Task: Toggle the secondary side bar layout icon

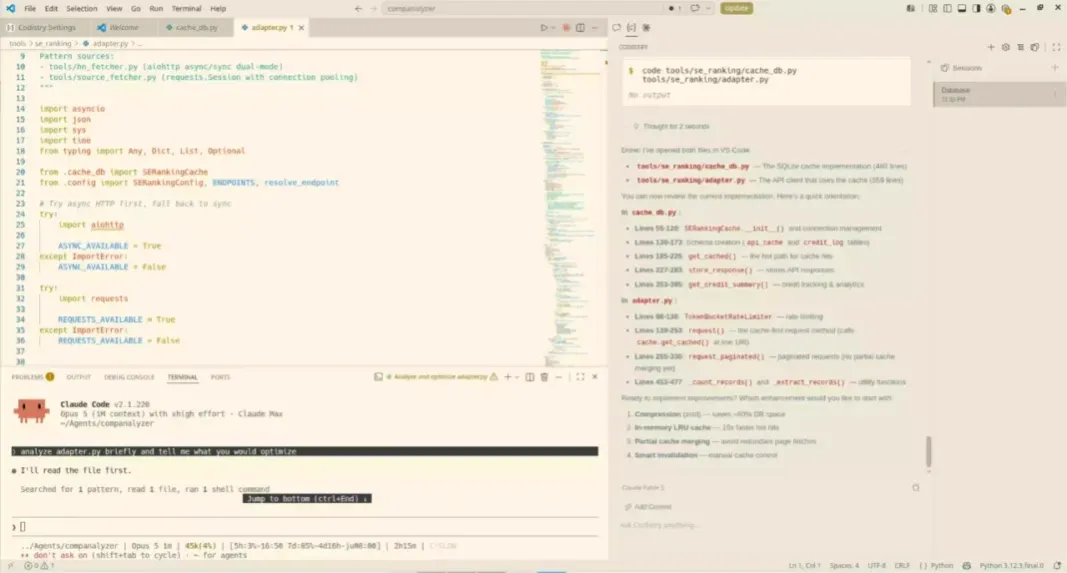Action: 976,9
